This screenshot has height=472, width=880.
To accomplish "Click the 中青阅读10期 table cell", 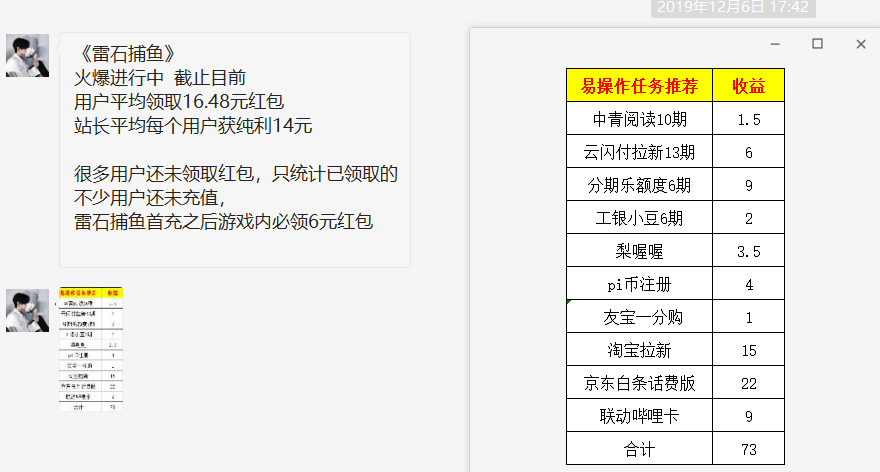I will (x=639, y=118).
